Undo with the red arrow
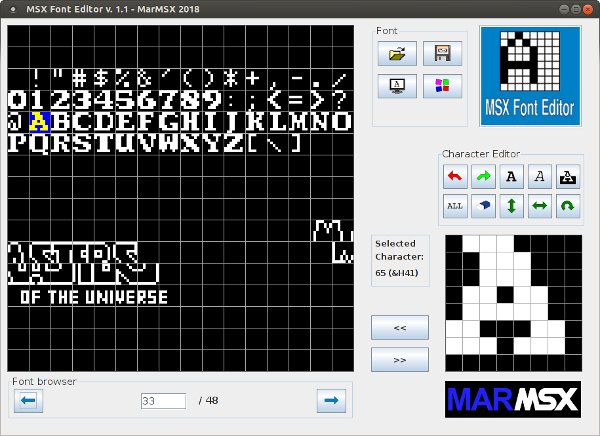Image resolution: width=600 pixels, height=436 pixels. (x=455, y=176)
